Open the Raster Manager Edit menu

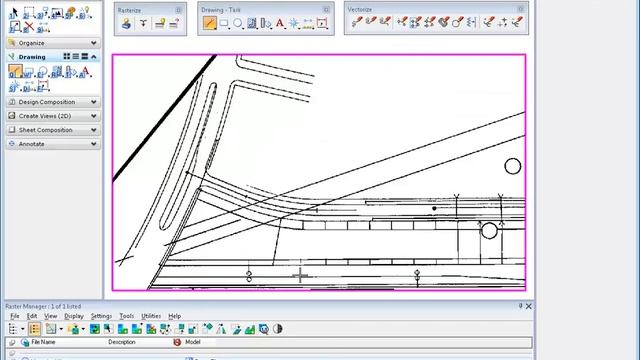tap(32, 316)
